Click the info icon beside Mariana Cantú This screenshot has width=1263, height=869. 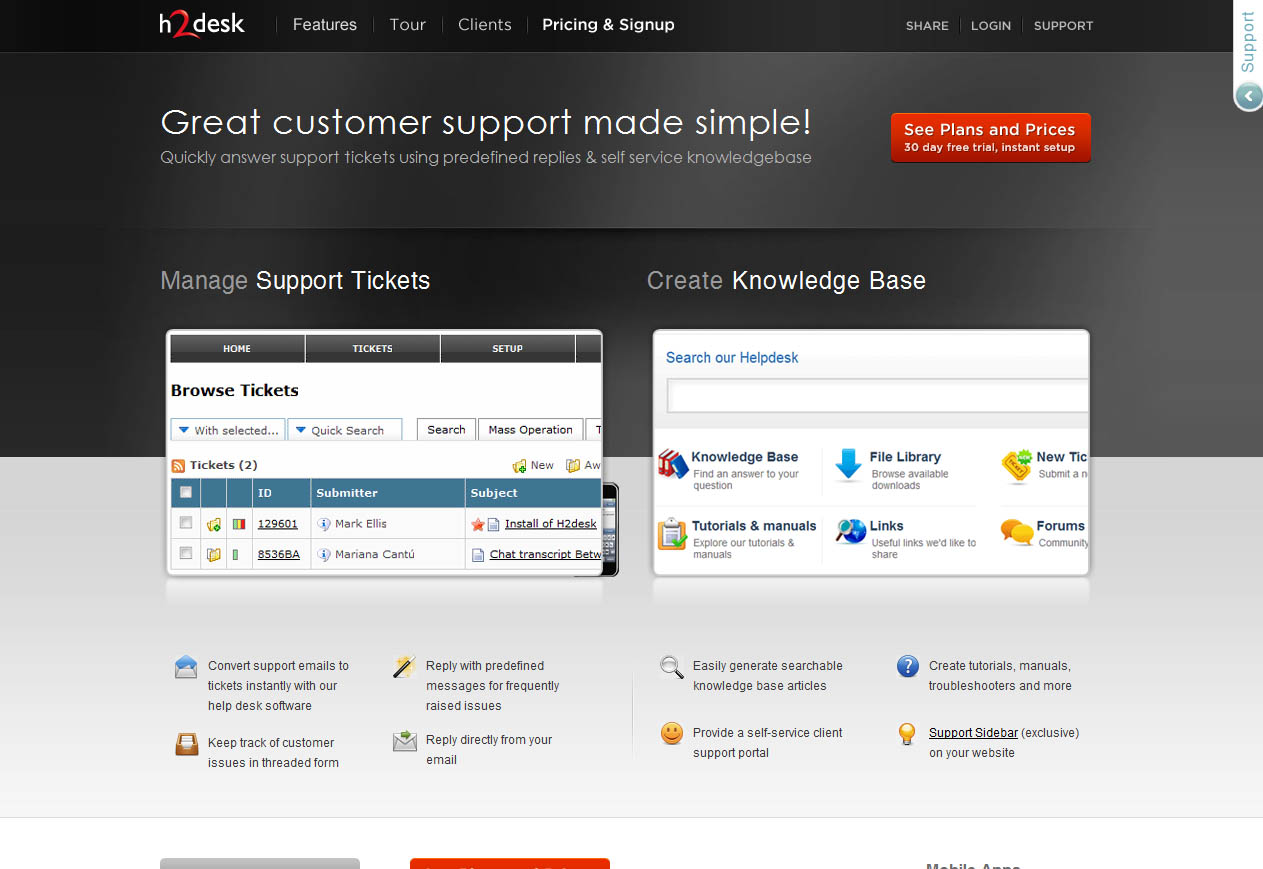[x=323, y=554]
